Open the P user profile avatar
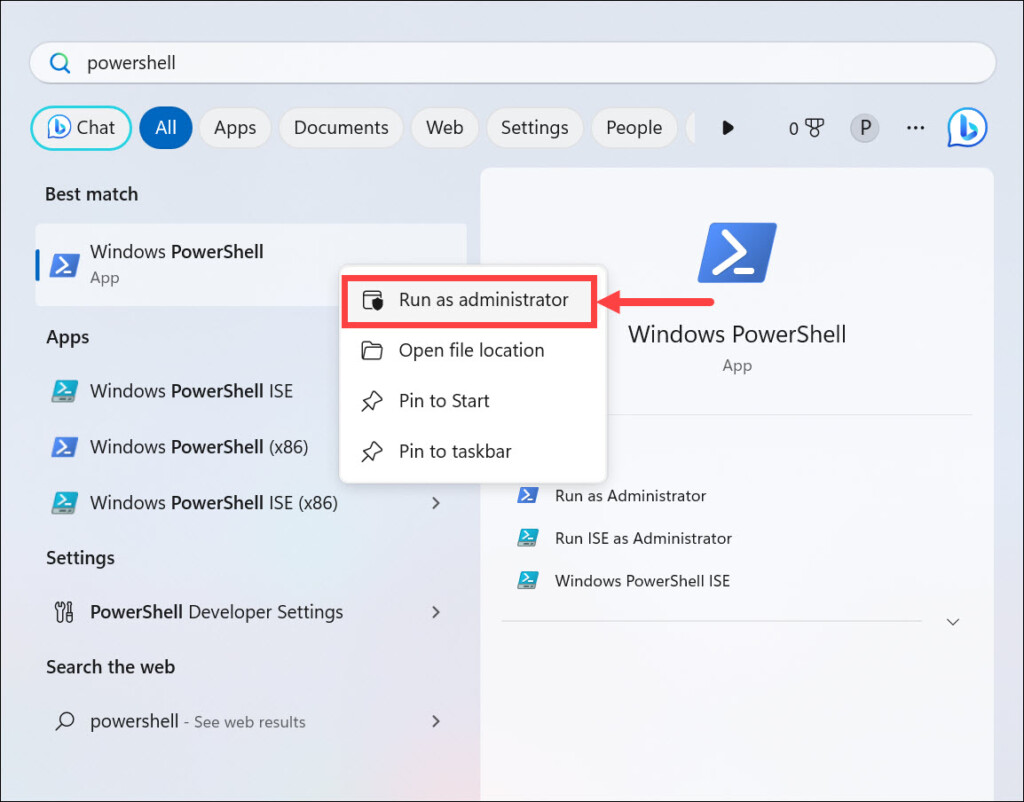This screenshot has width=1024, height=802. pos(864,128)
